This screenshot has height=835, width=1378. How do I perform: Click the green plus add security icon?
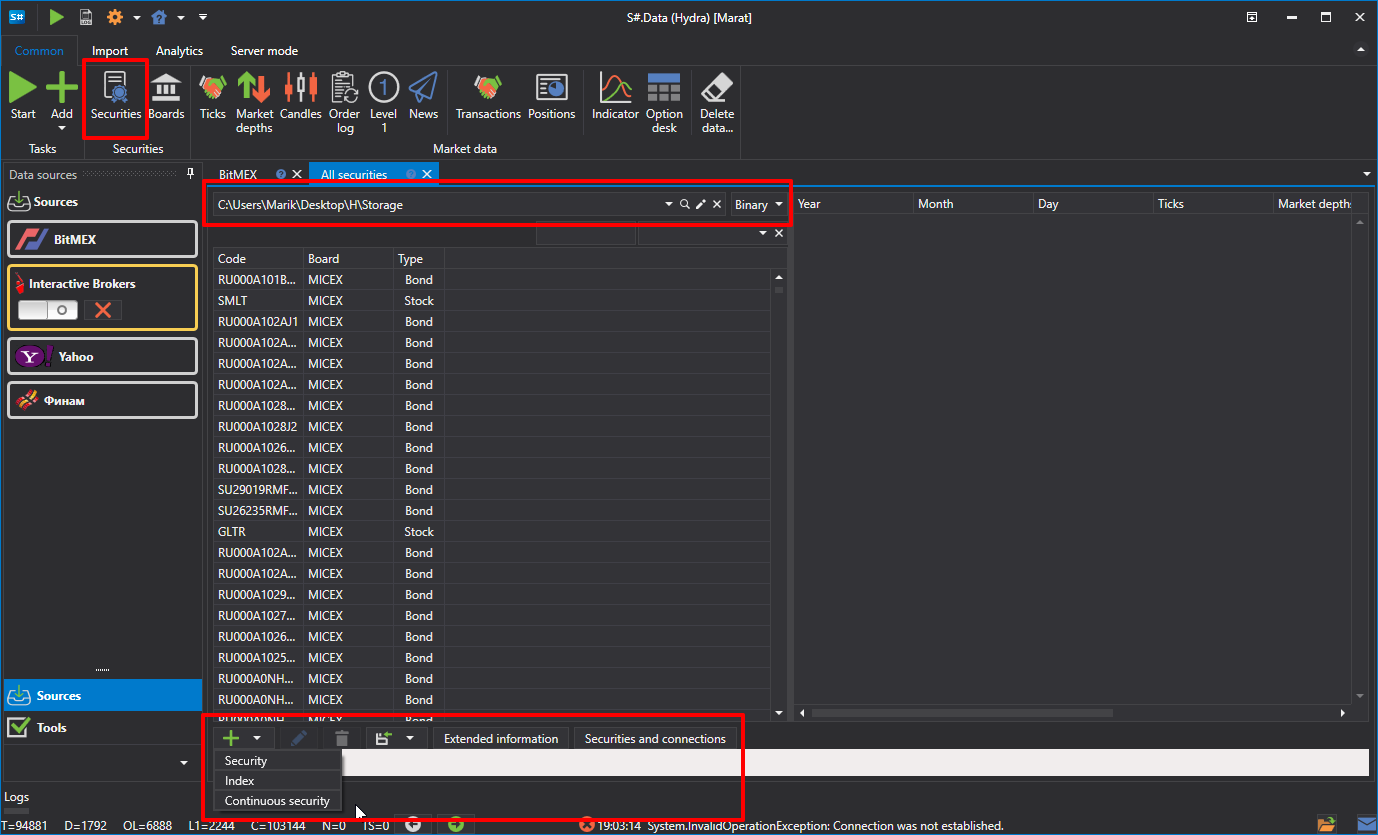pos(231,739)
